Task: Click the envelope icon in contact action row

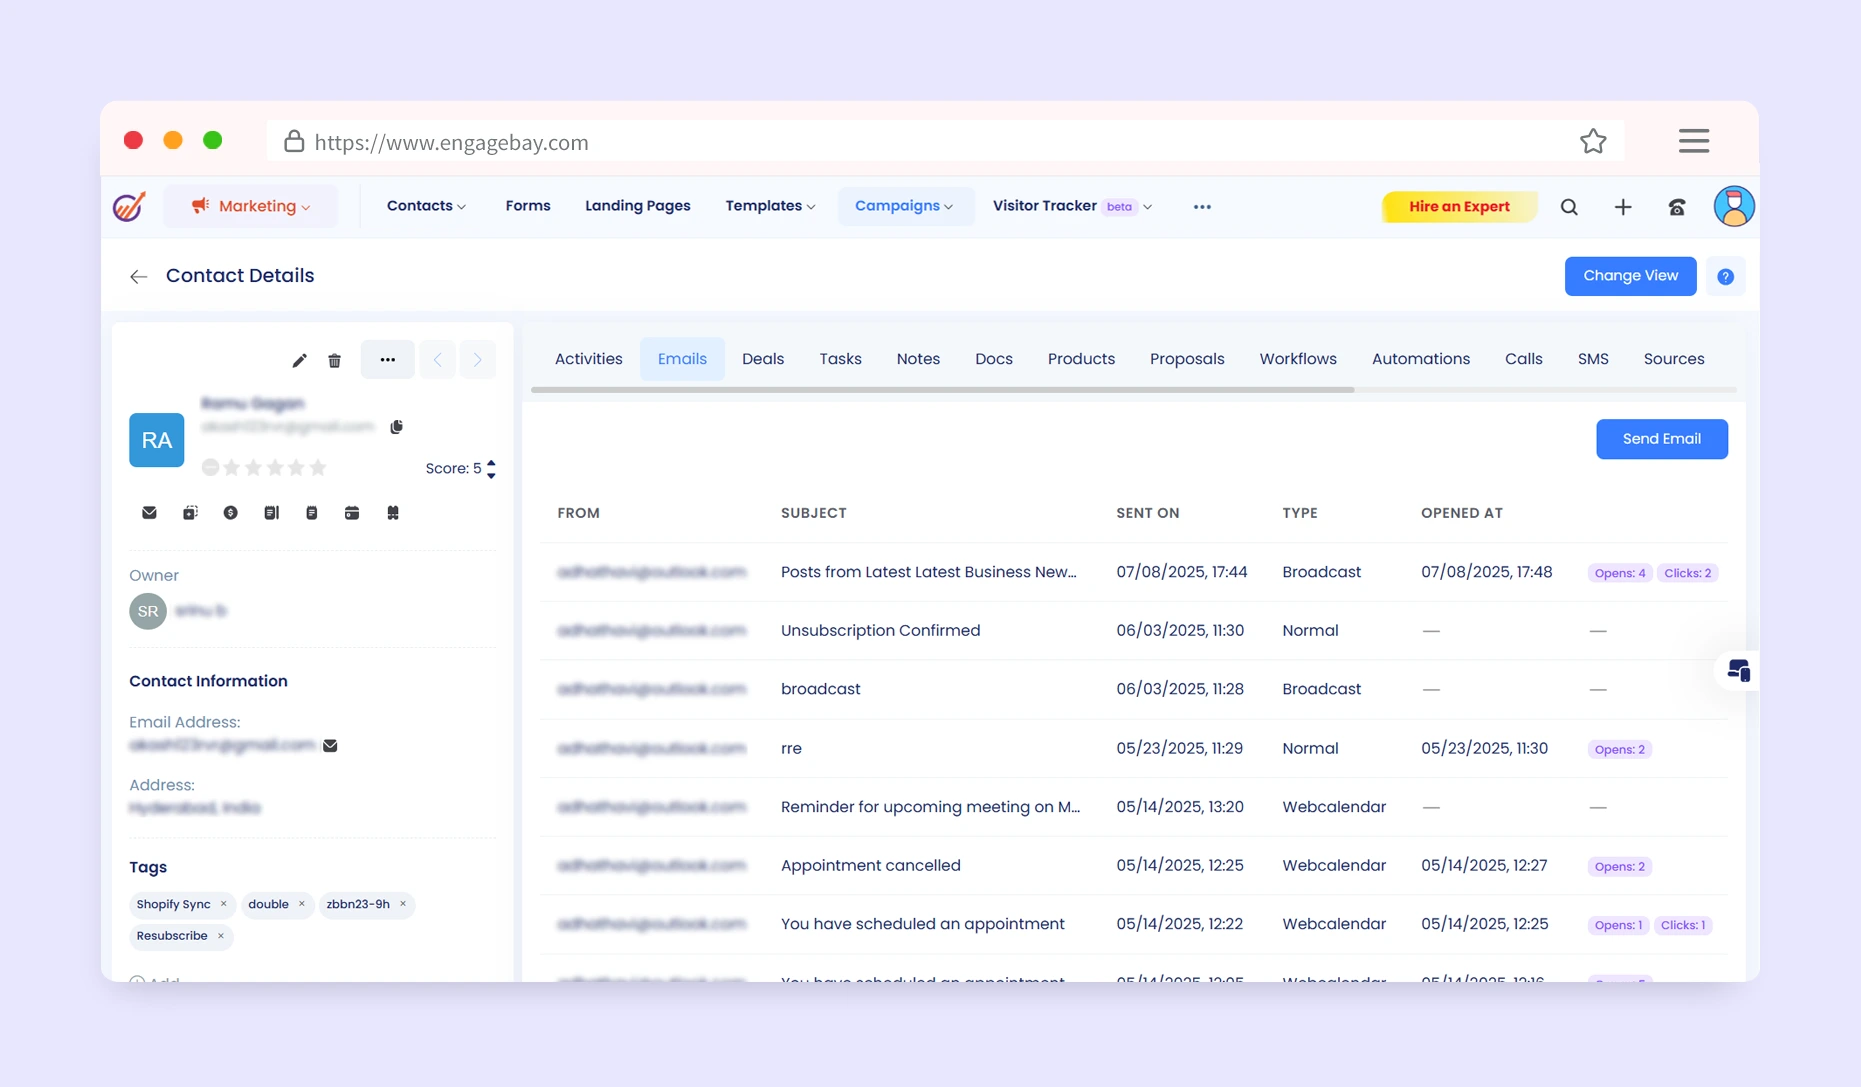Action: pyautogui.click(x=149, y=513)
